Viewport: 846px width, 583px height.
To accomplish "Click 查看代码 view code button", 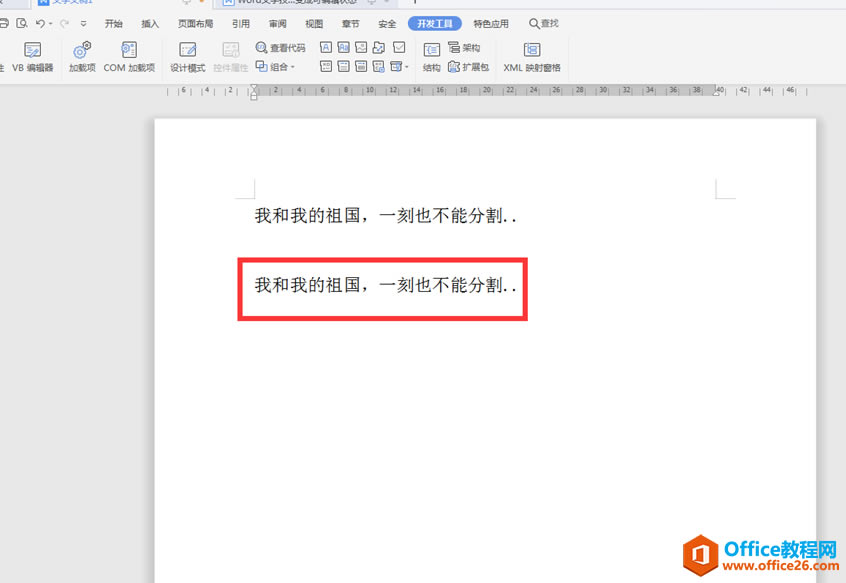I will coord(280,47).
